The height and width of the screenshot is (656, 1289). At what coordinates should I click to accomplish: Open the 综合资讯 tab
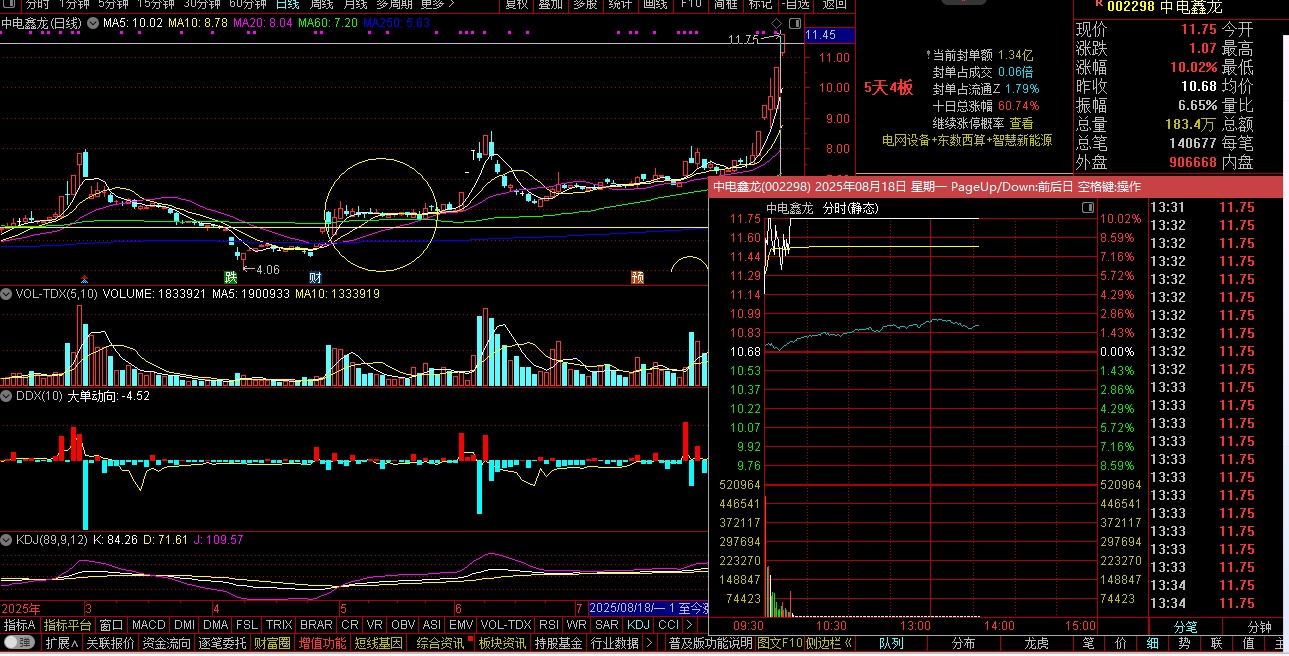(x=440, y=643)
